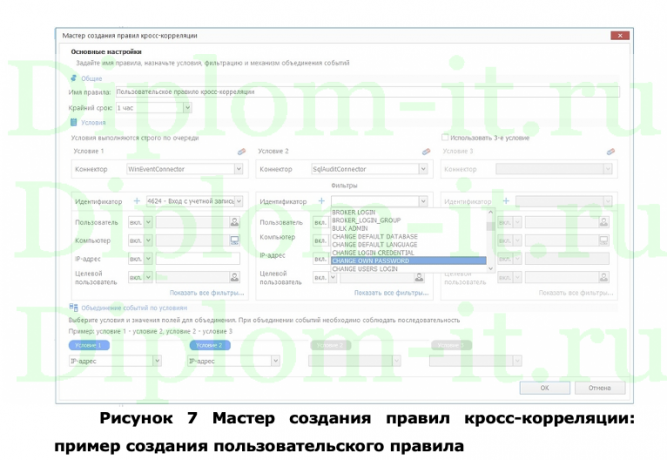
Task: Open 'вкл.' dropdown for Условие 1 Пользователь
Action: click(149, 221)
